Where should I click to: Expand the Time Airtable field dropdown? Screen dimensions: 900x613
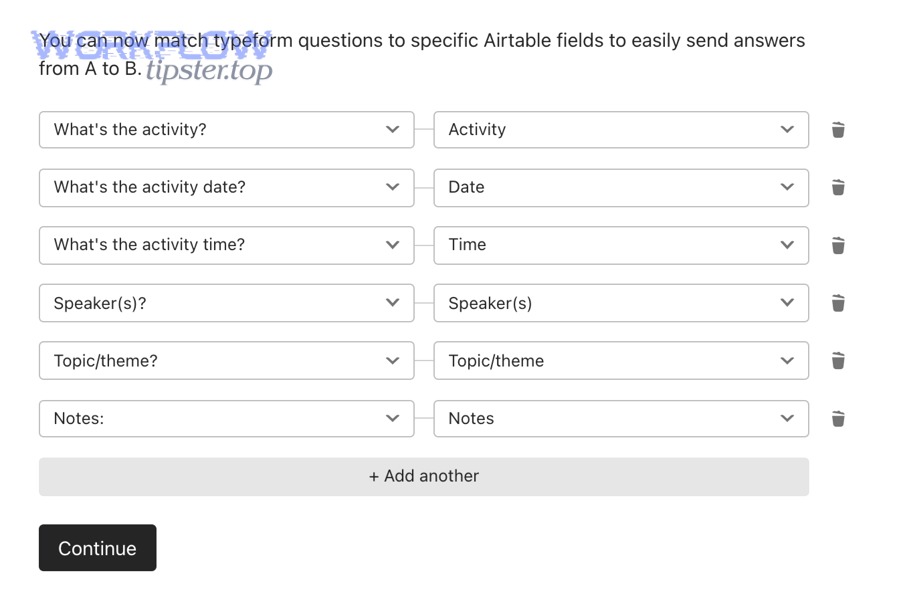(x=620, y=245)
